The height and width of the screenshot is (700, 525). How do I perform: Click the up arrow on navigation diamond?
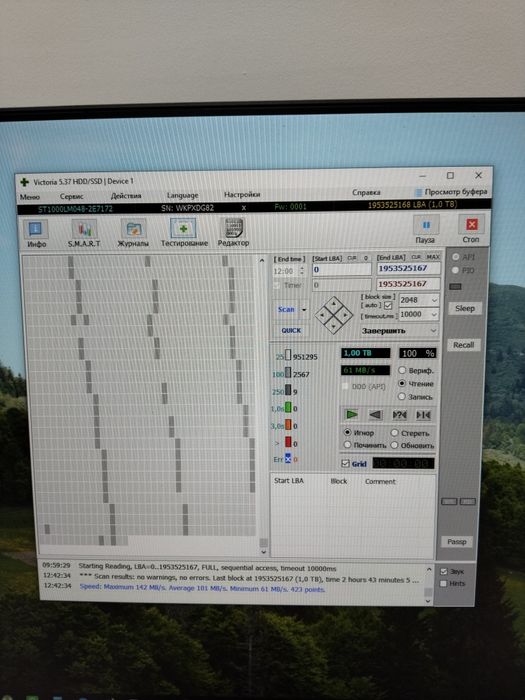tap(333, 304)
